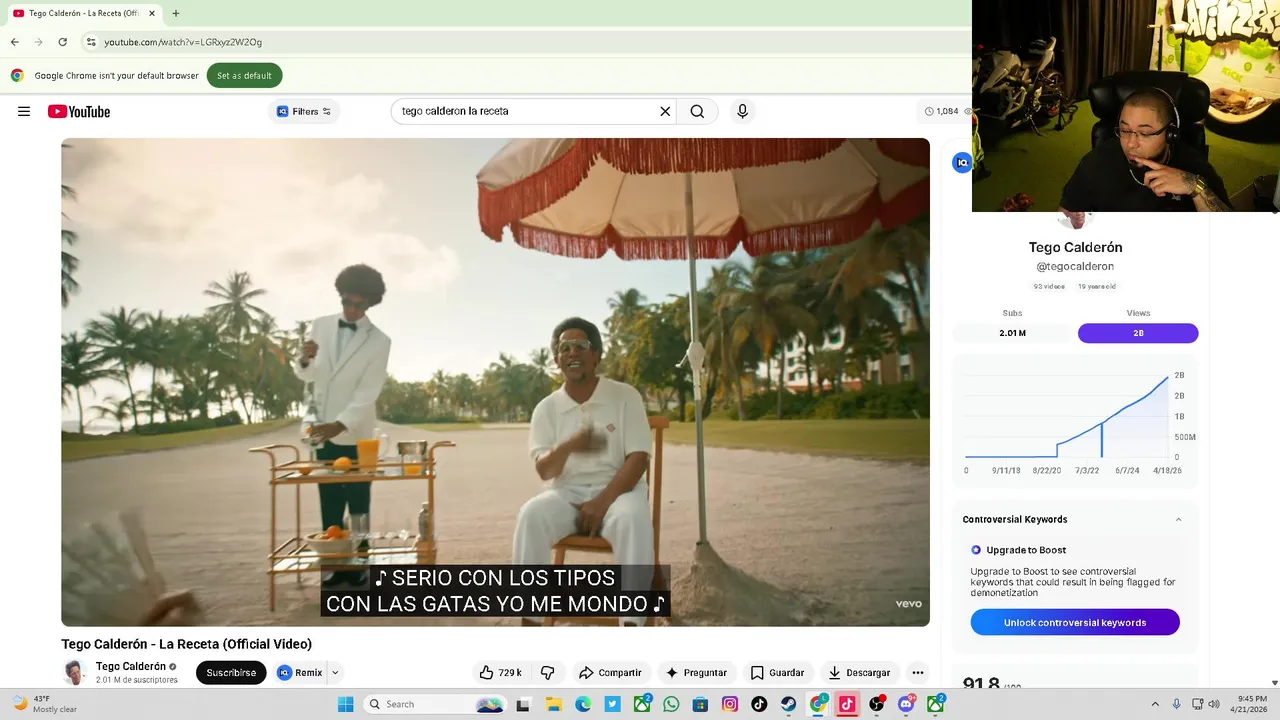
Task: Open a new browser tab
Action: (x=176, y=13)
